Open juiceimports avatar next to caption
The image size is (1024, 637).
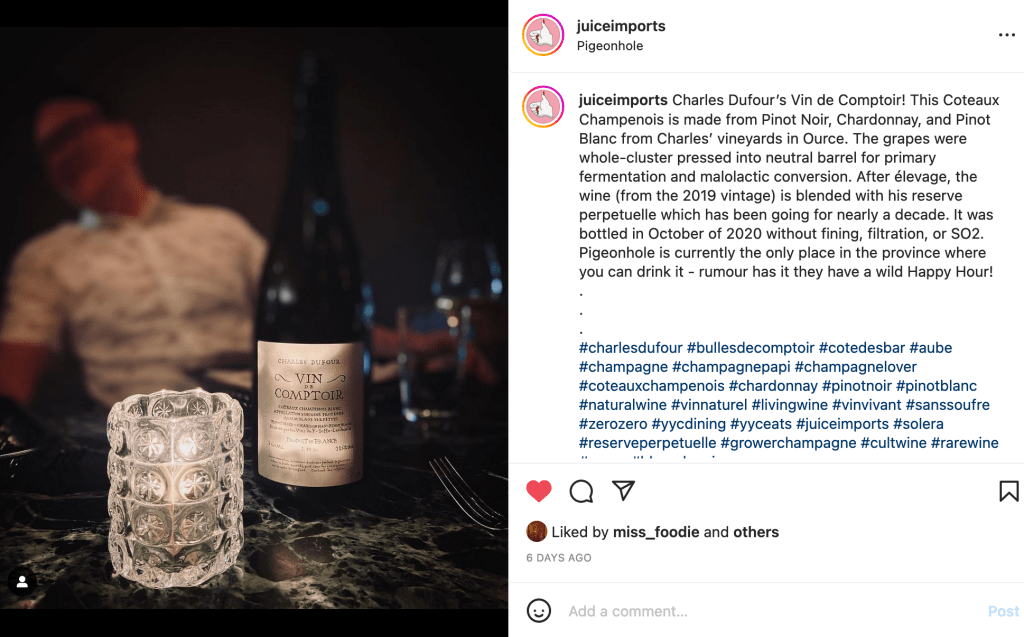click(543, 106)
